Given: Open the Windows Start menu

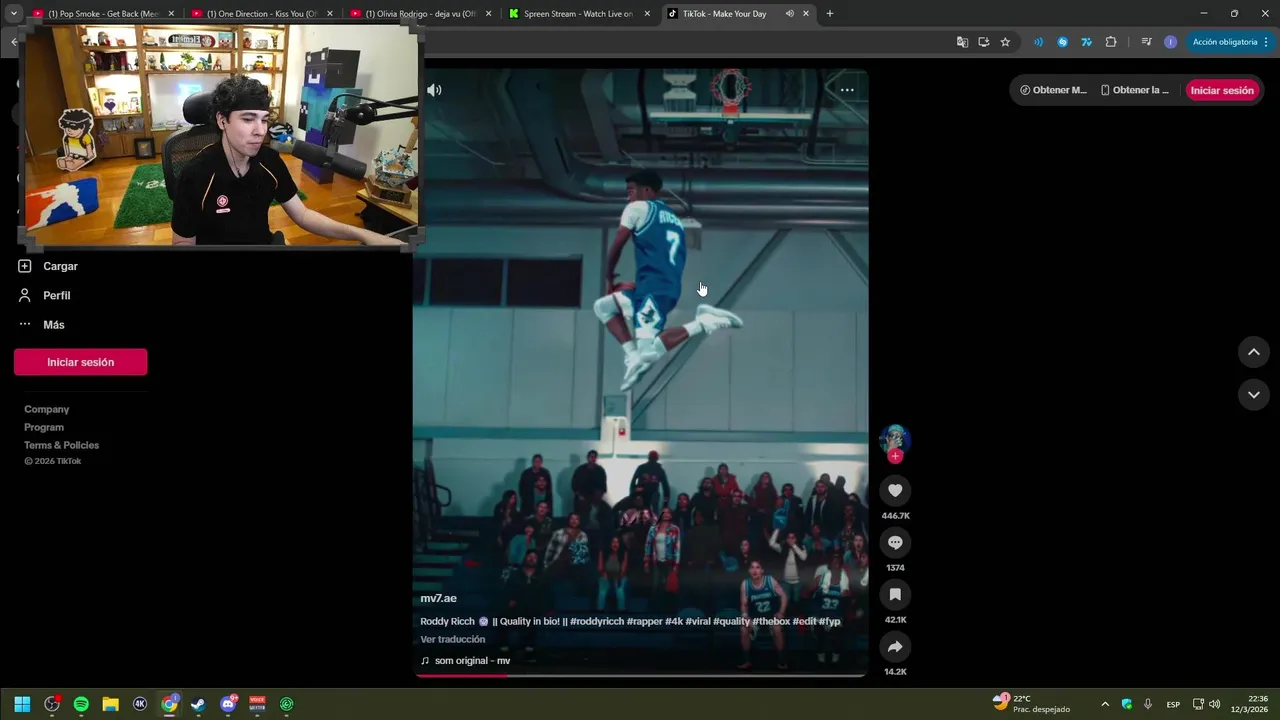Looking at the screenshot, I should click(x=22, y=704).
